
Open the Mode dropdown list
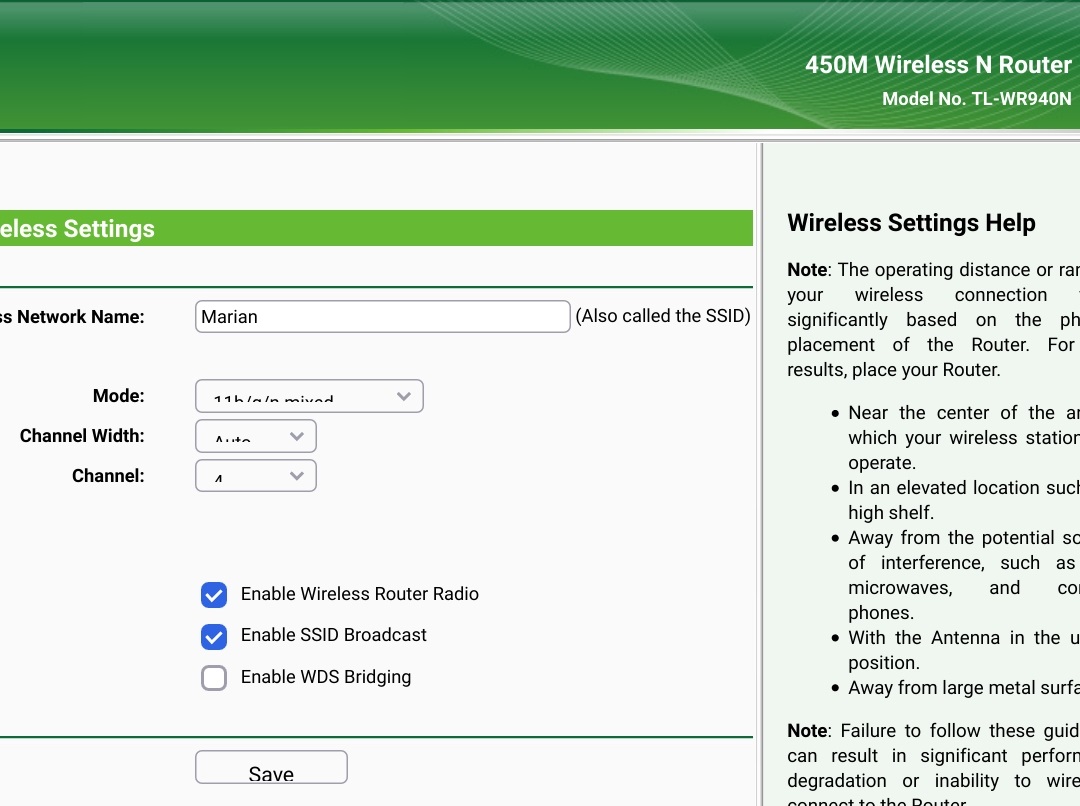[309, 396]
